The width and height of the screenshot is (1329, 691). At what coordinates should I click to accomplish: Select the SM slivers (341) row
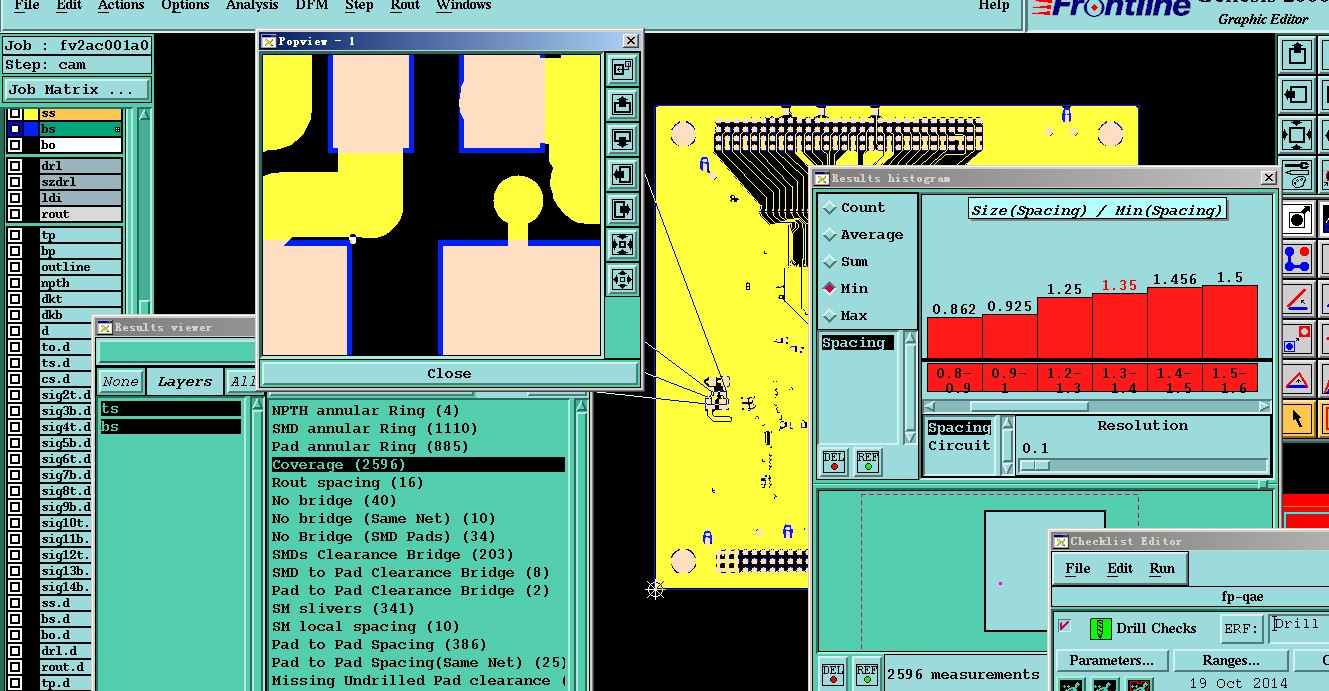[418, 609]
